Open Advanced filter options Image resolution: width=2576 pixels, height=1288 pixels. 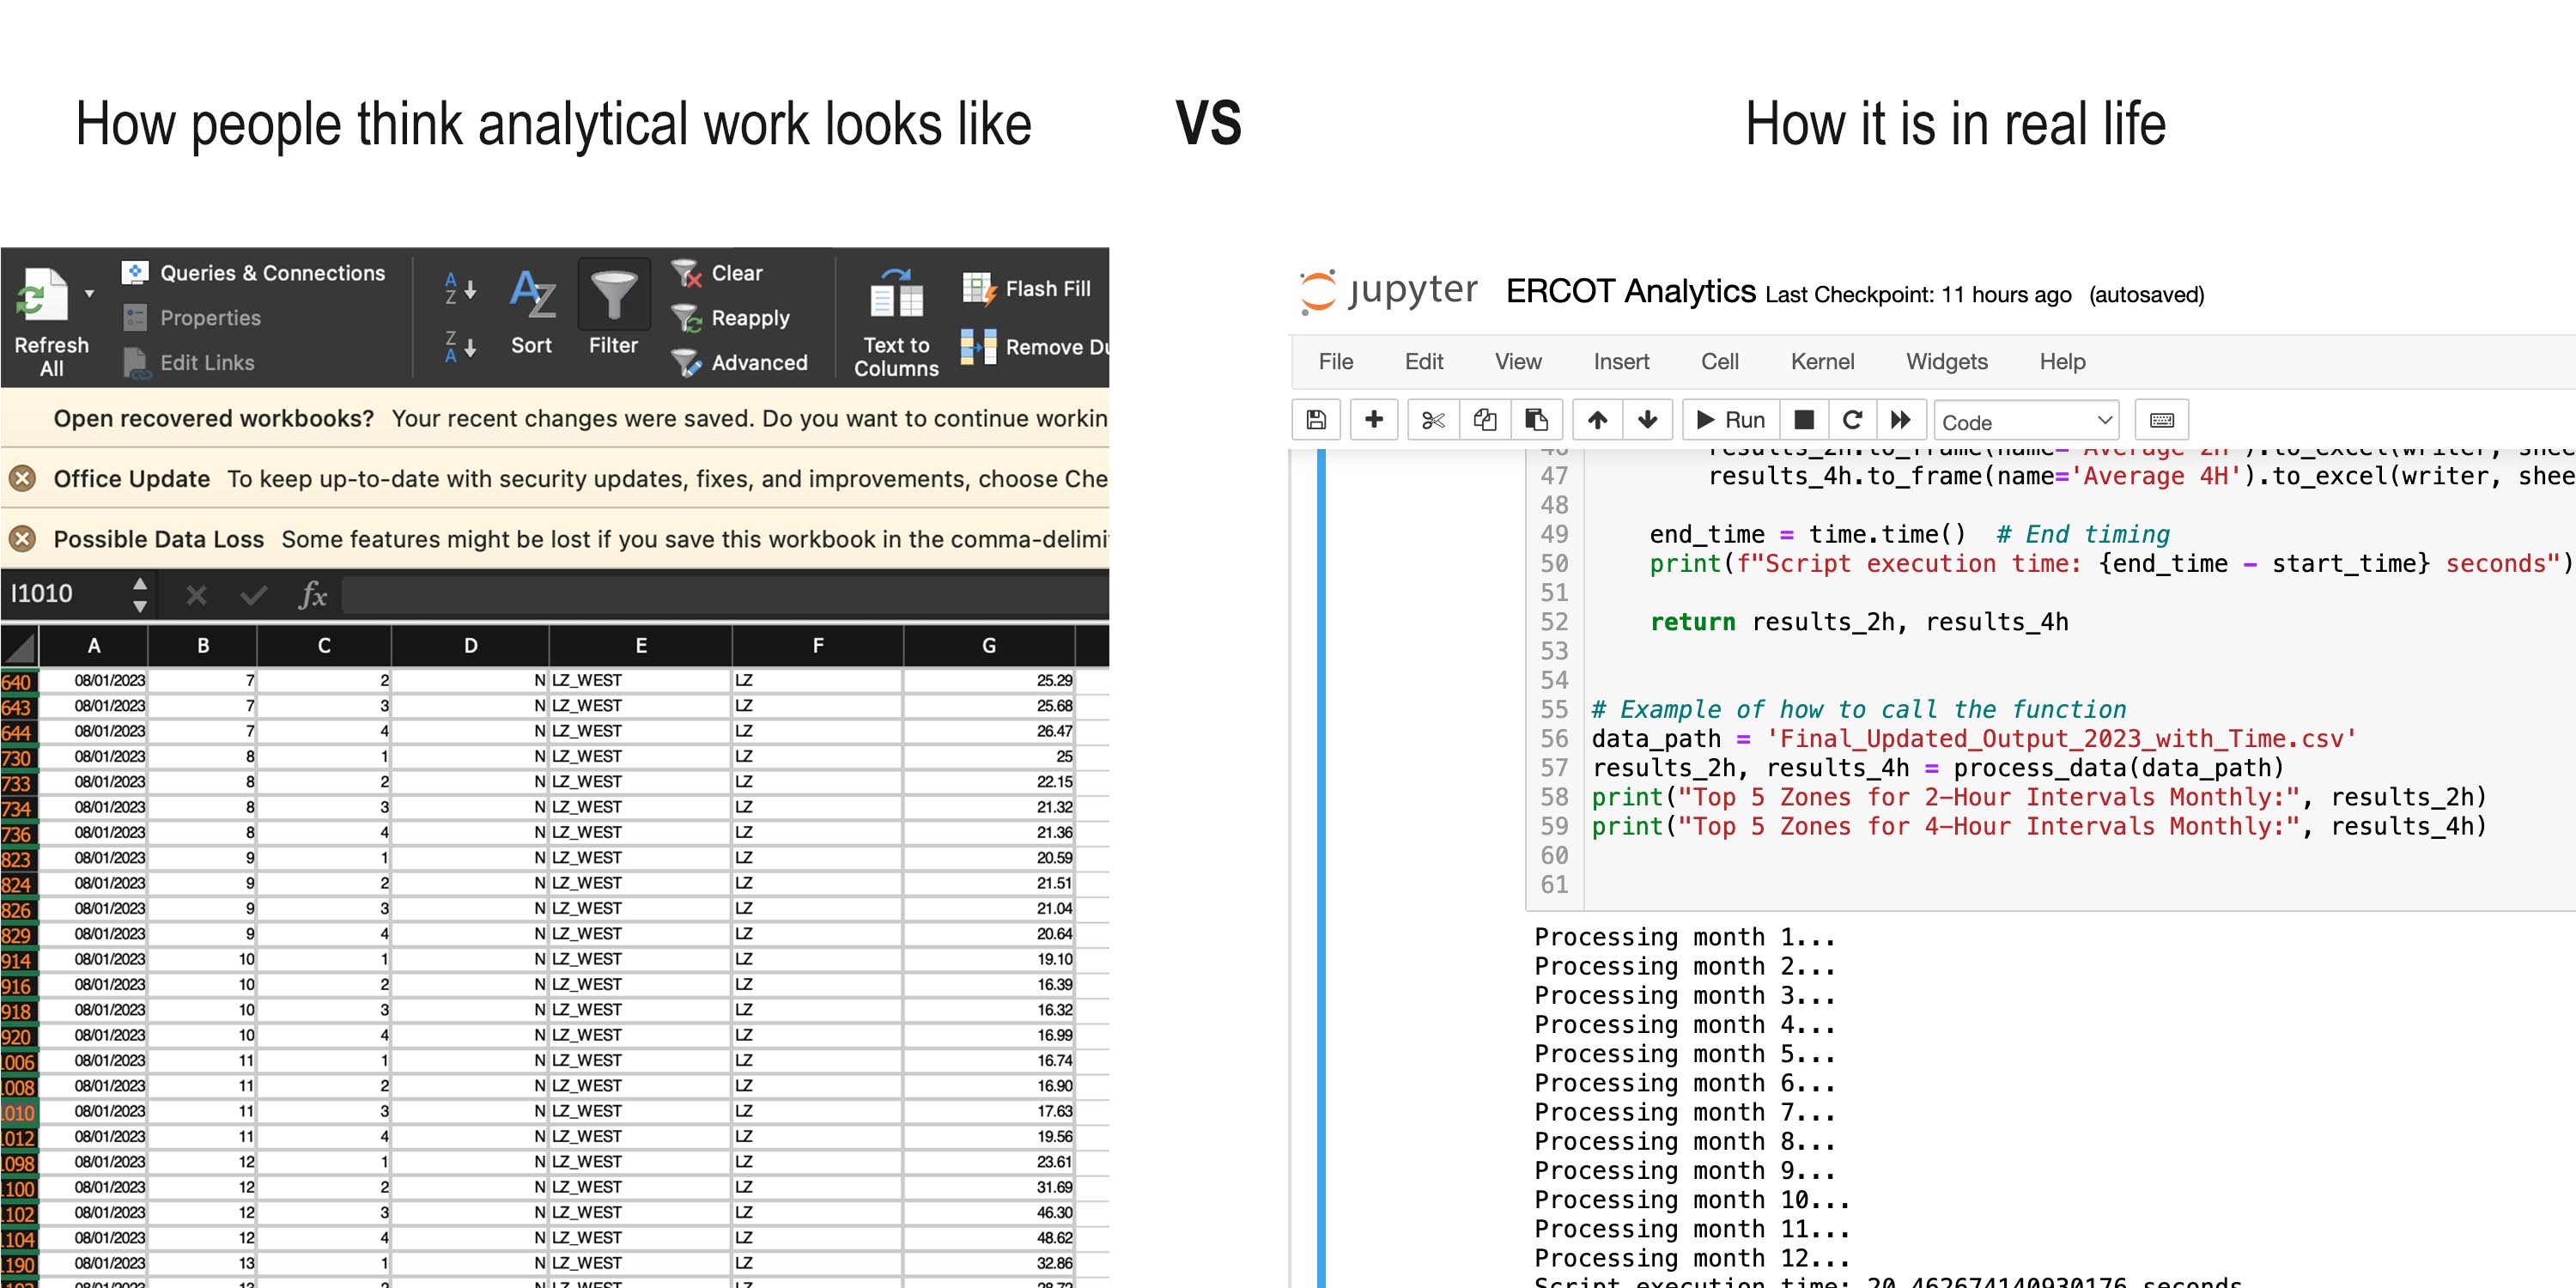pos(739,363)
